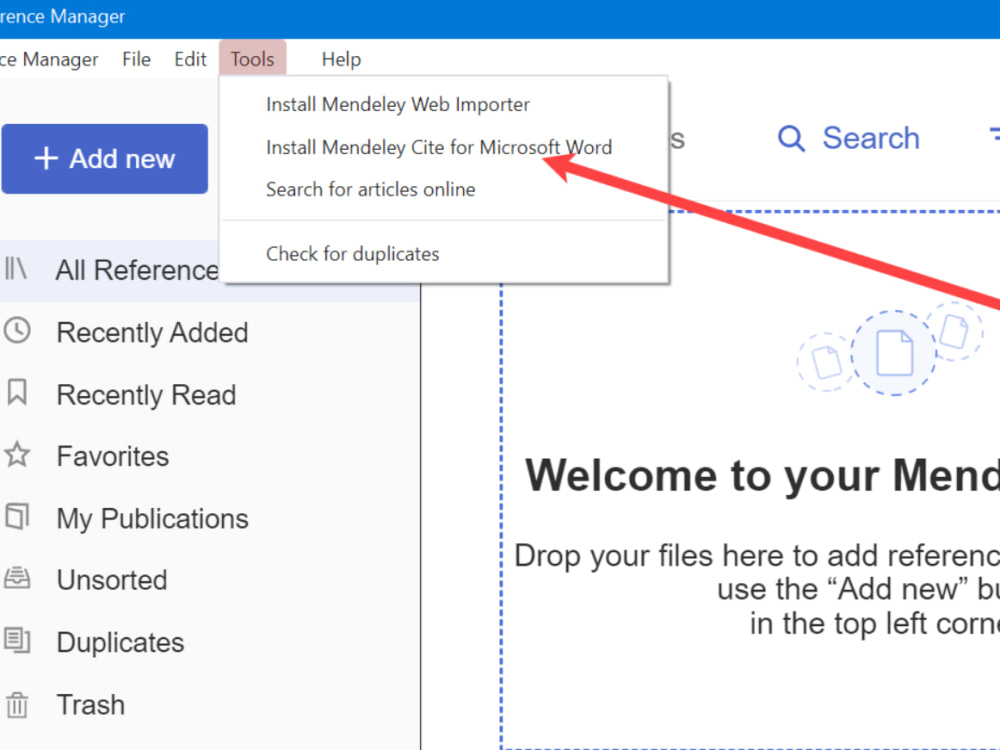The image size is (1000, 750).
Task: Click the Add new button
Action: (105, 159)
